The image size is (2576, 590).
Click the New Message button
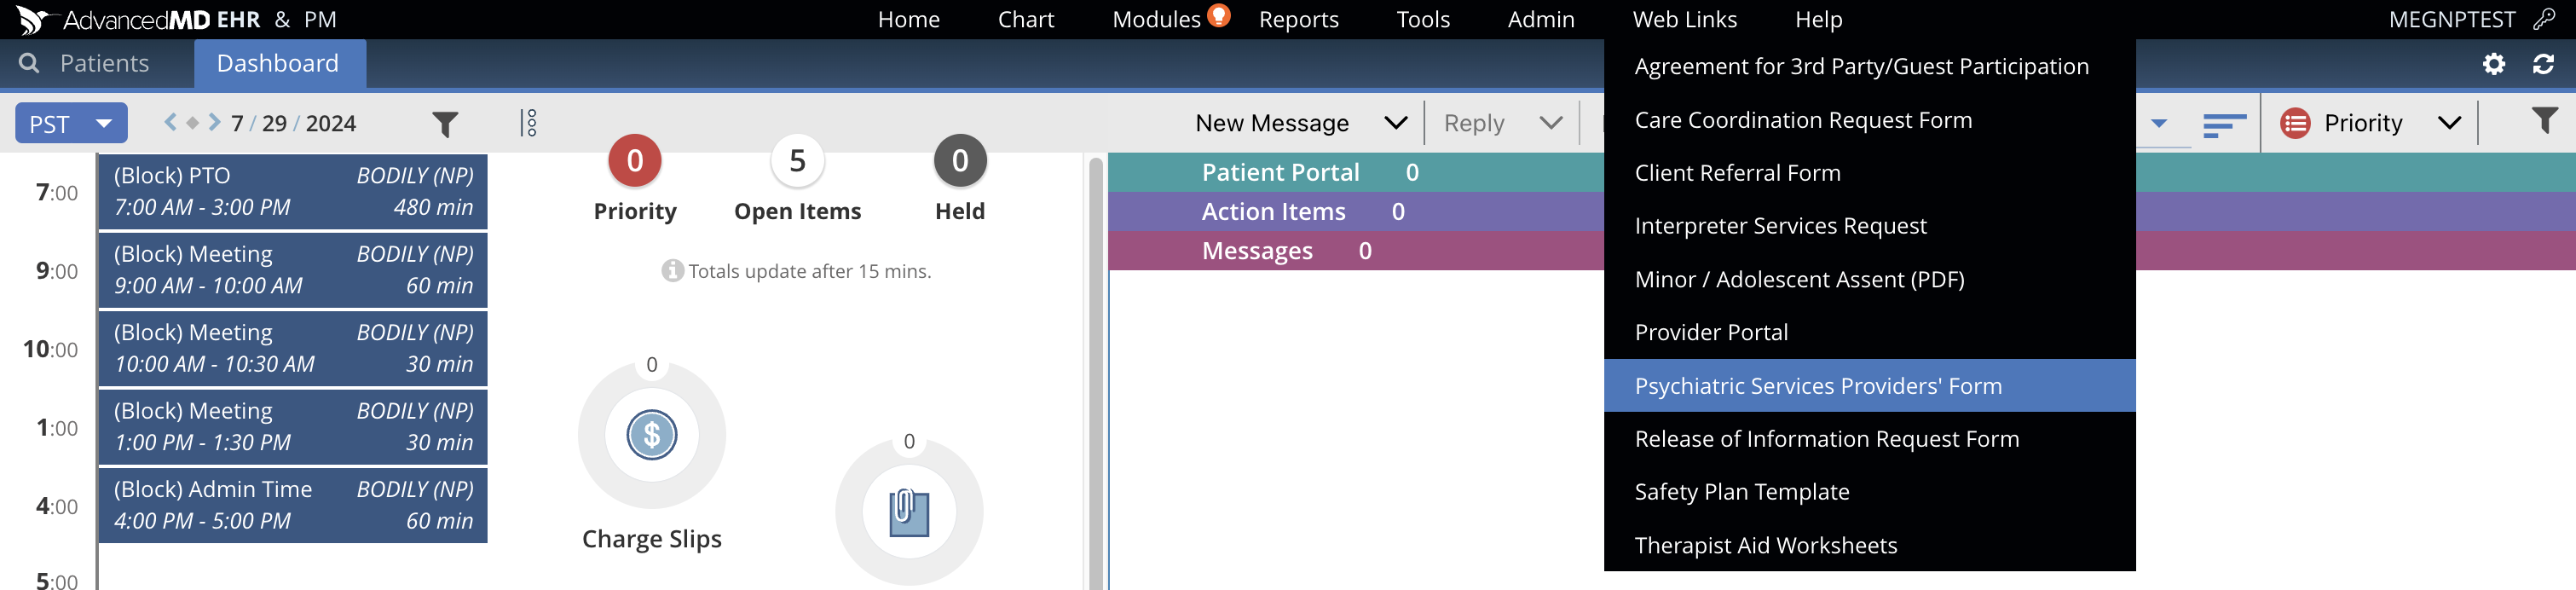pos(1272,123)
